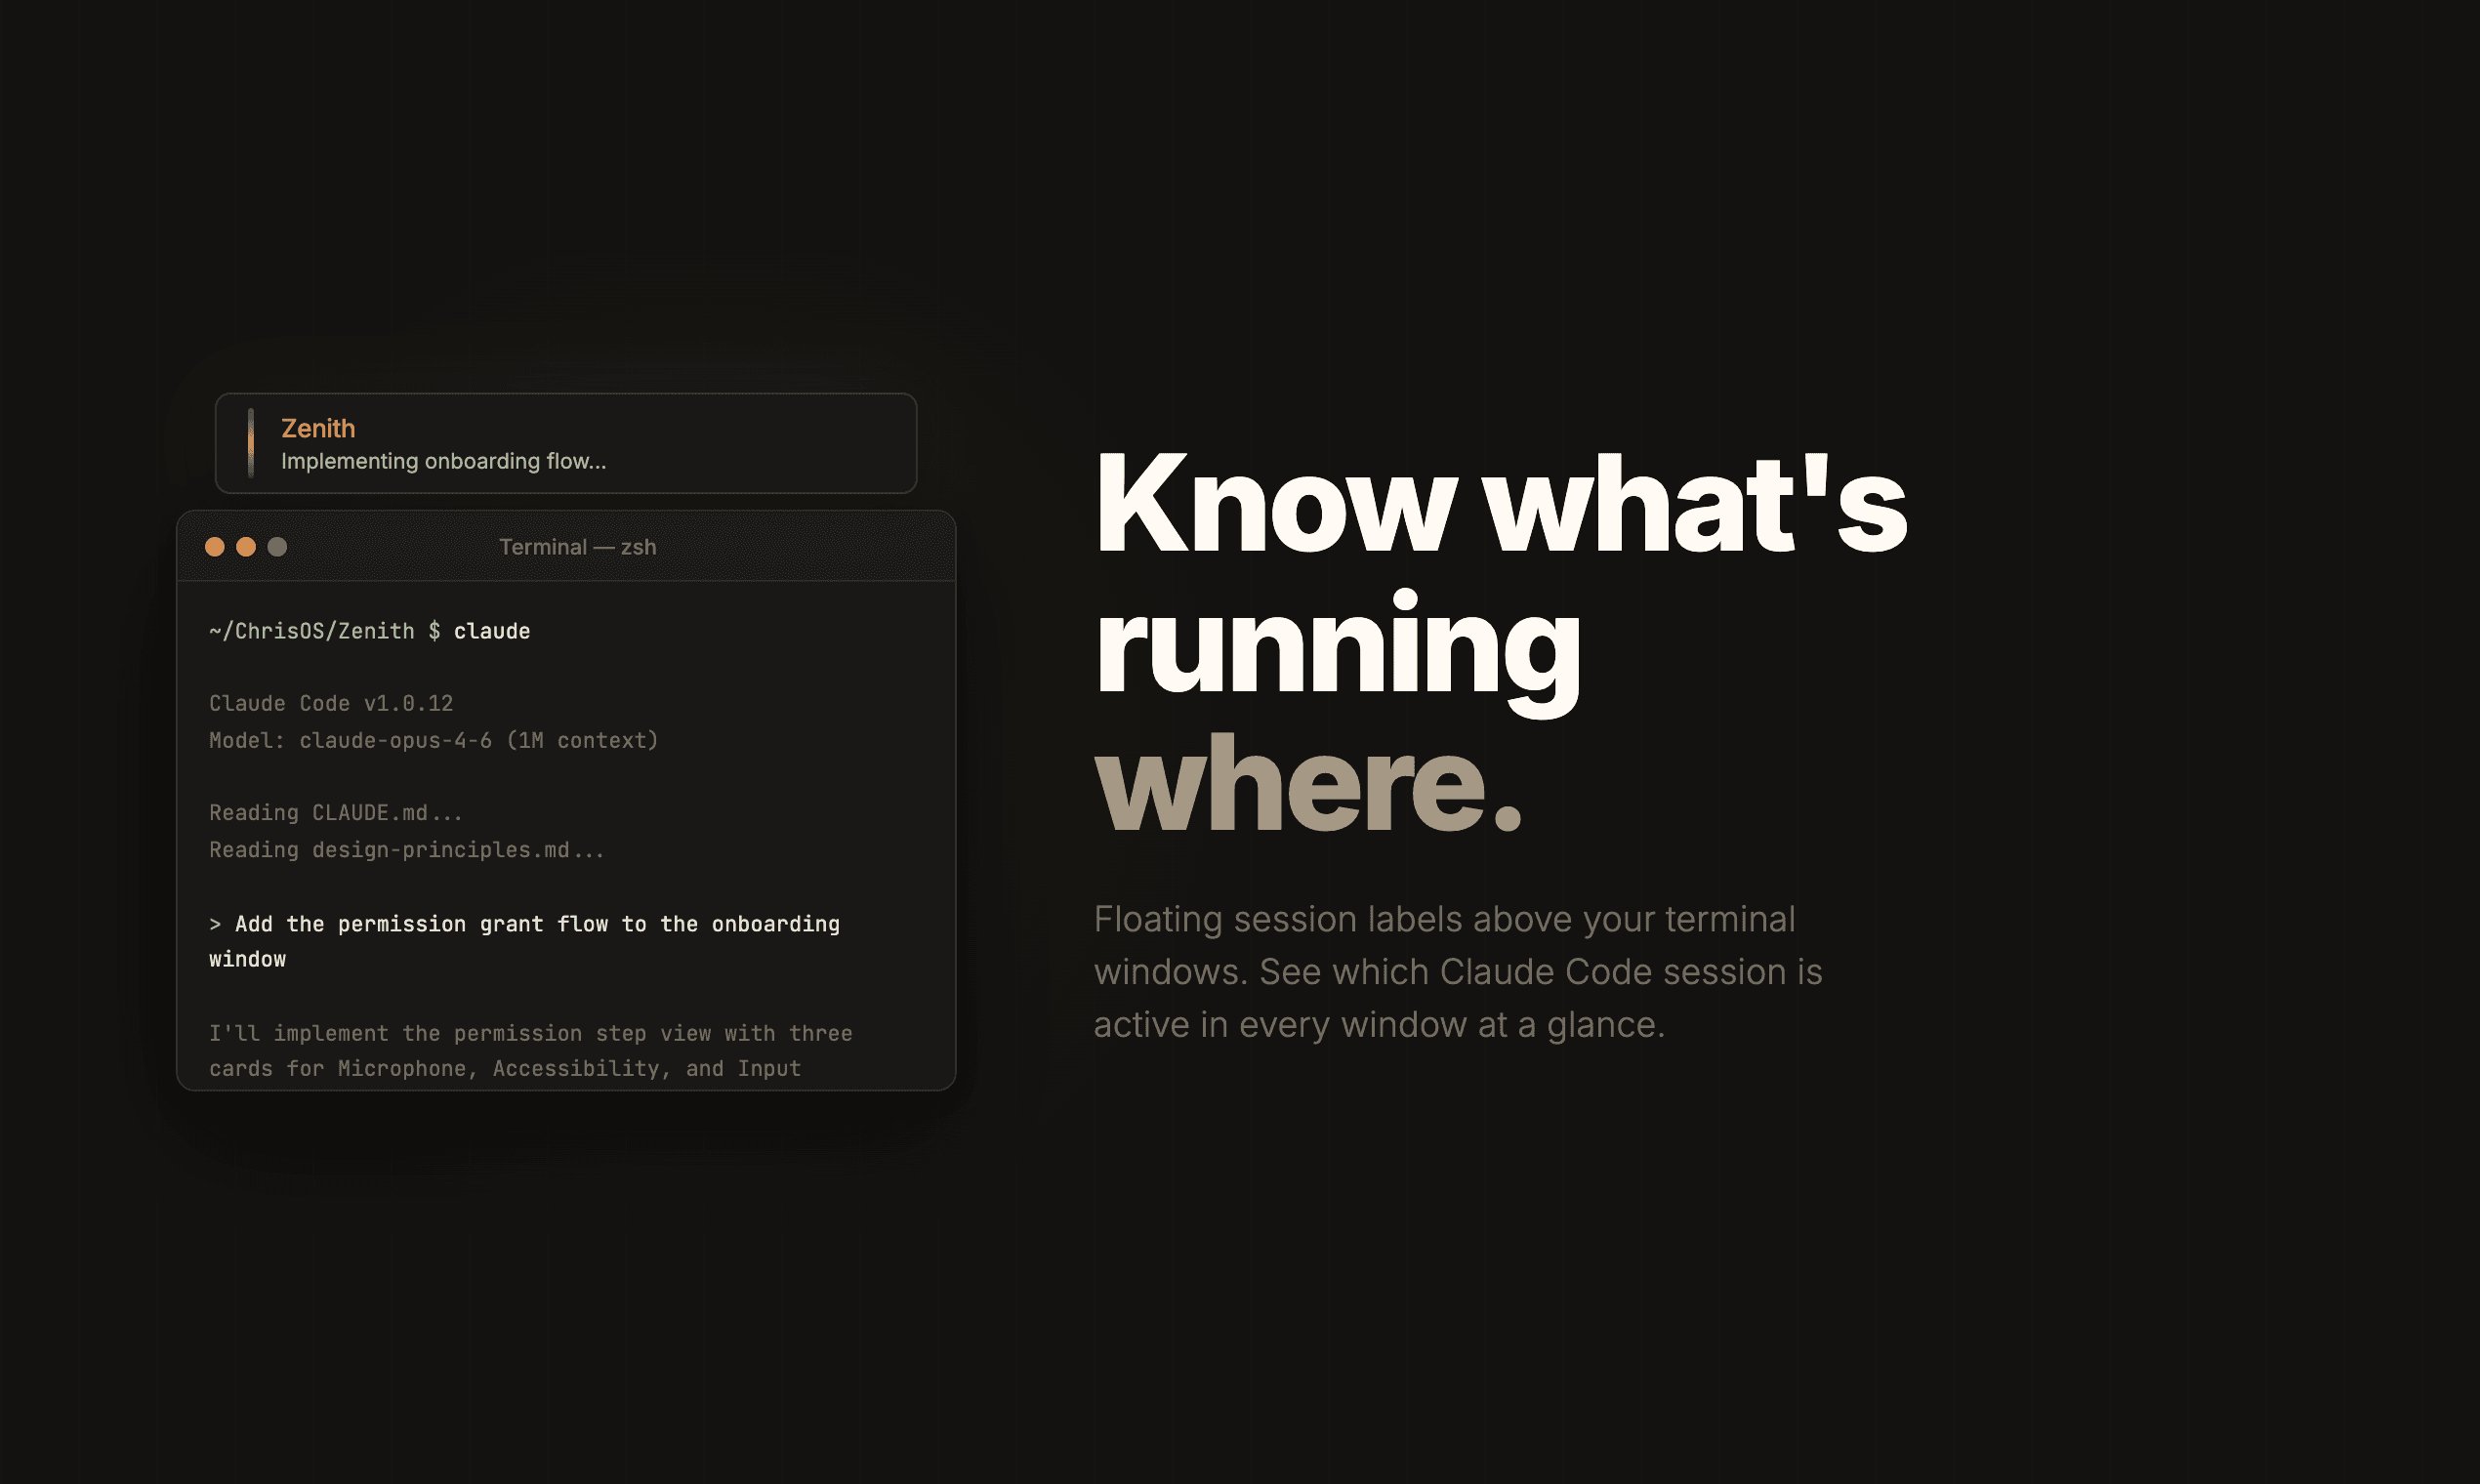The image size is (2480, 1484).
Task: Click the leftmost traffic light control
Action: click(x=216, y=546)
